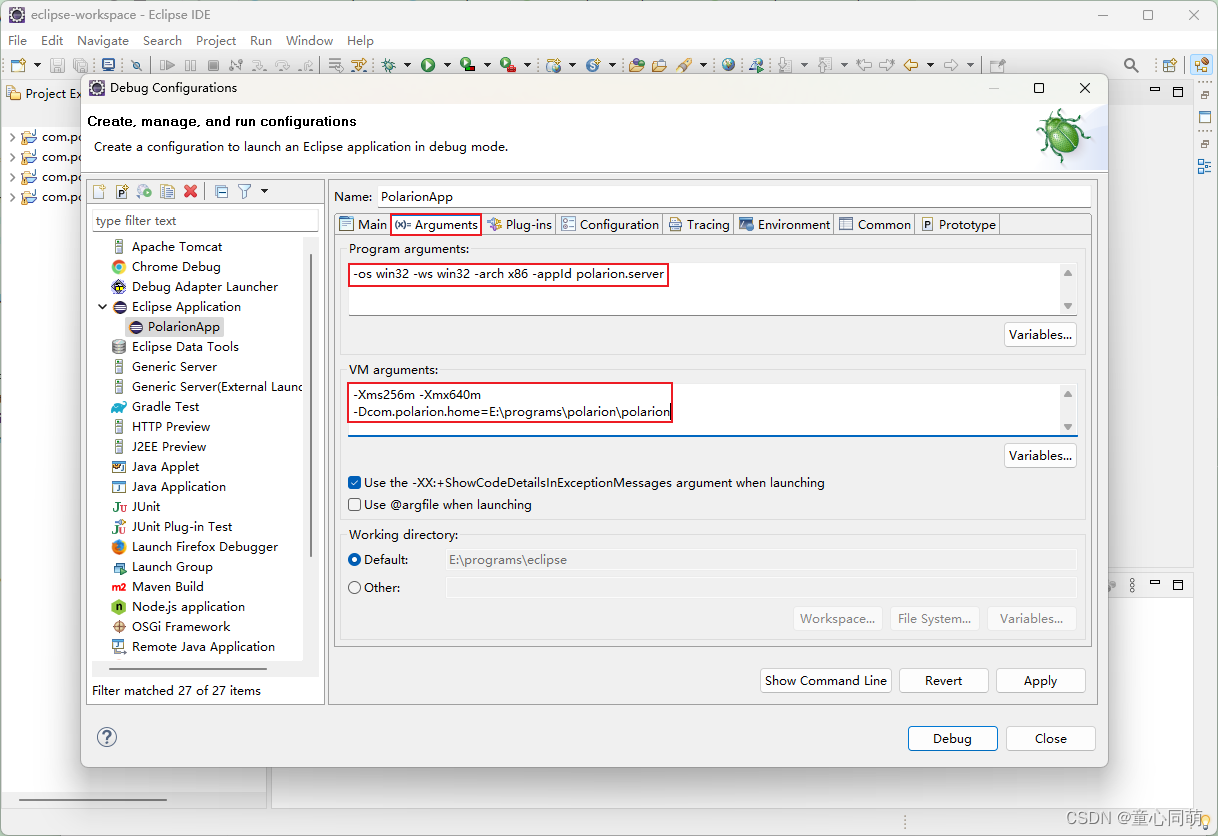This screenshot has width=1218, height=836.
Task: Open the Prototype tab
Action: coord(958,224)
